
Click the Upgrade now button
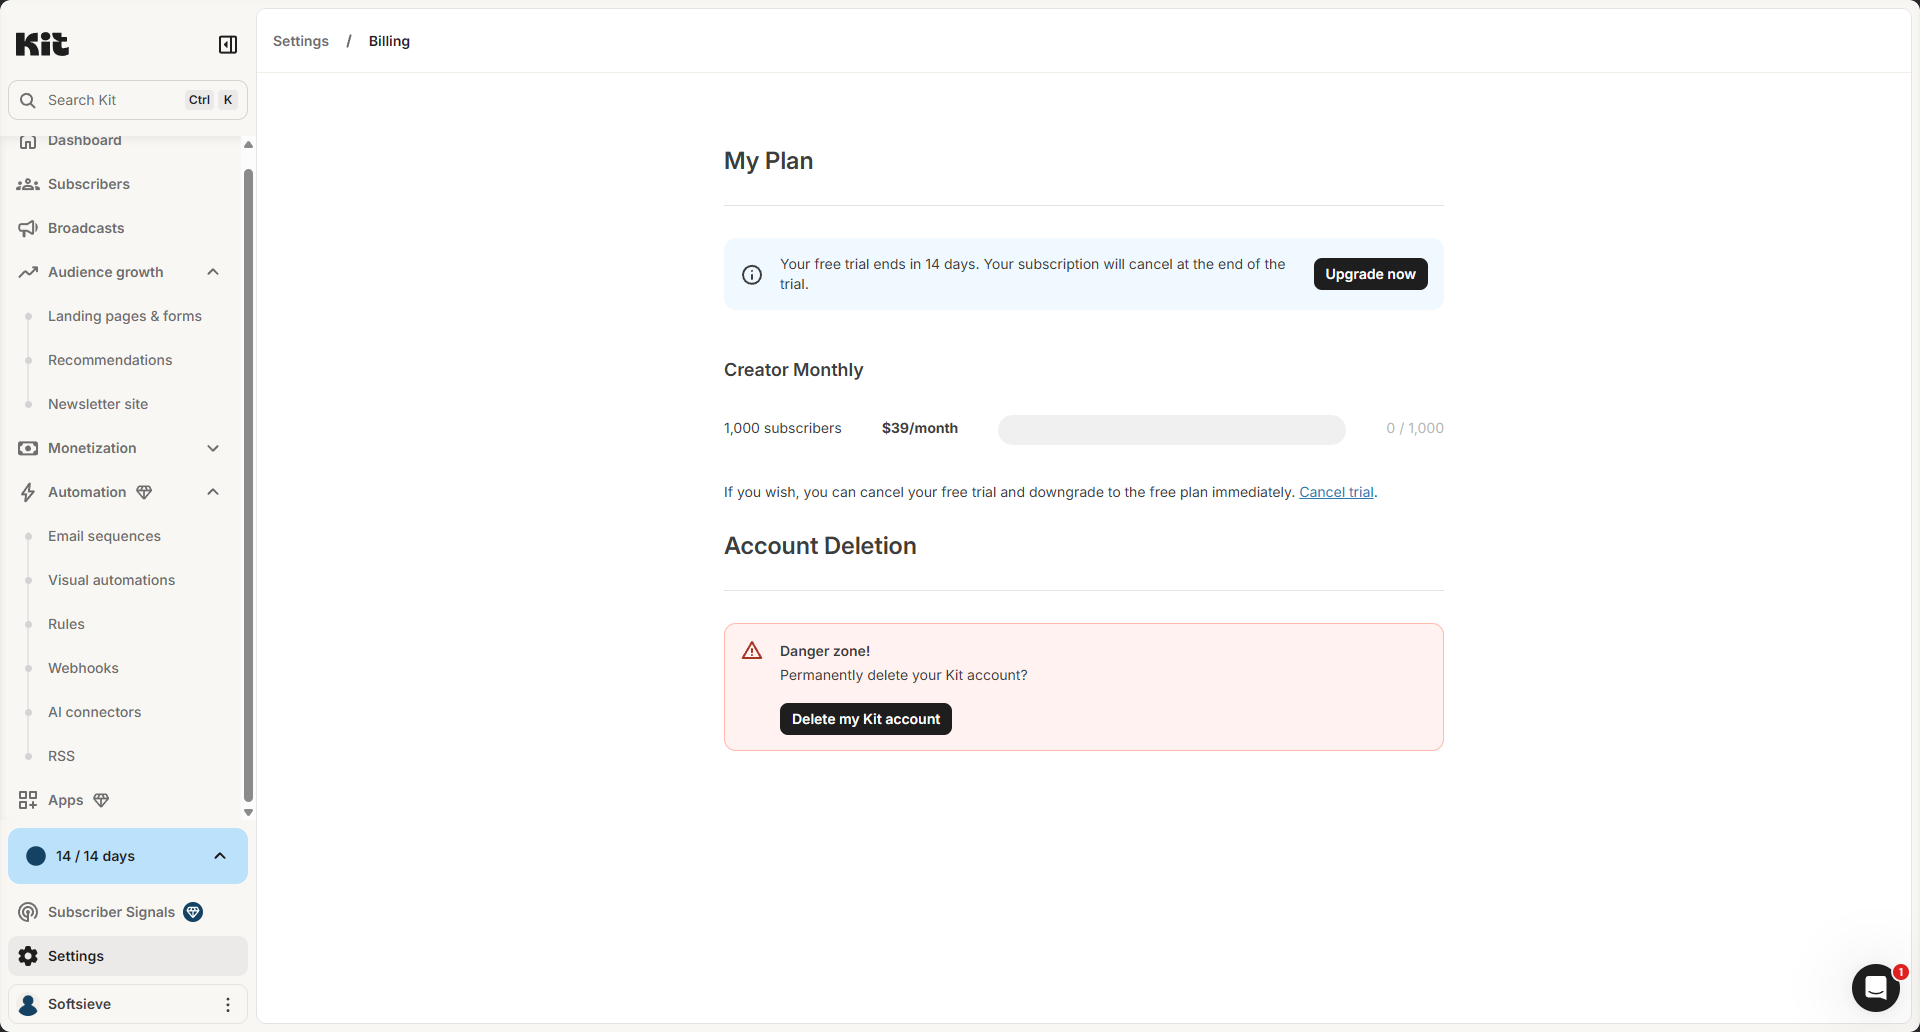(1370, 274)
